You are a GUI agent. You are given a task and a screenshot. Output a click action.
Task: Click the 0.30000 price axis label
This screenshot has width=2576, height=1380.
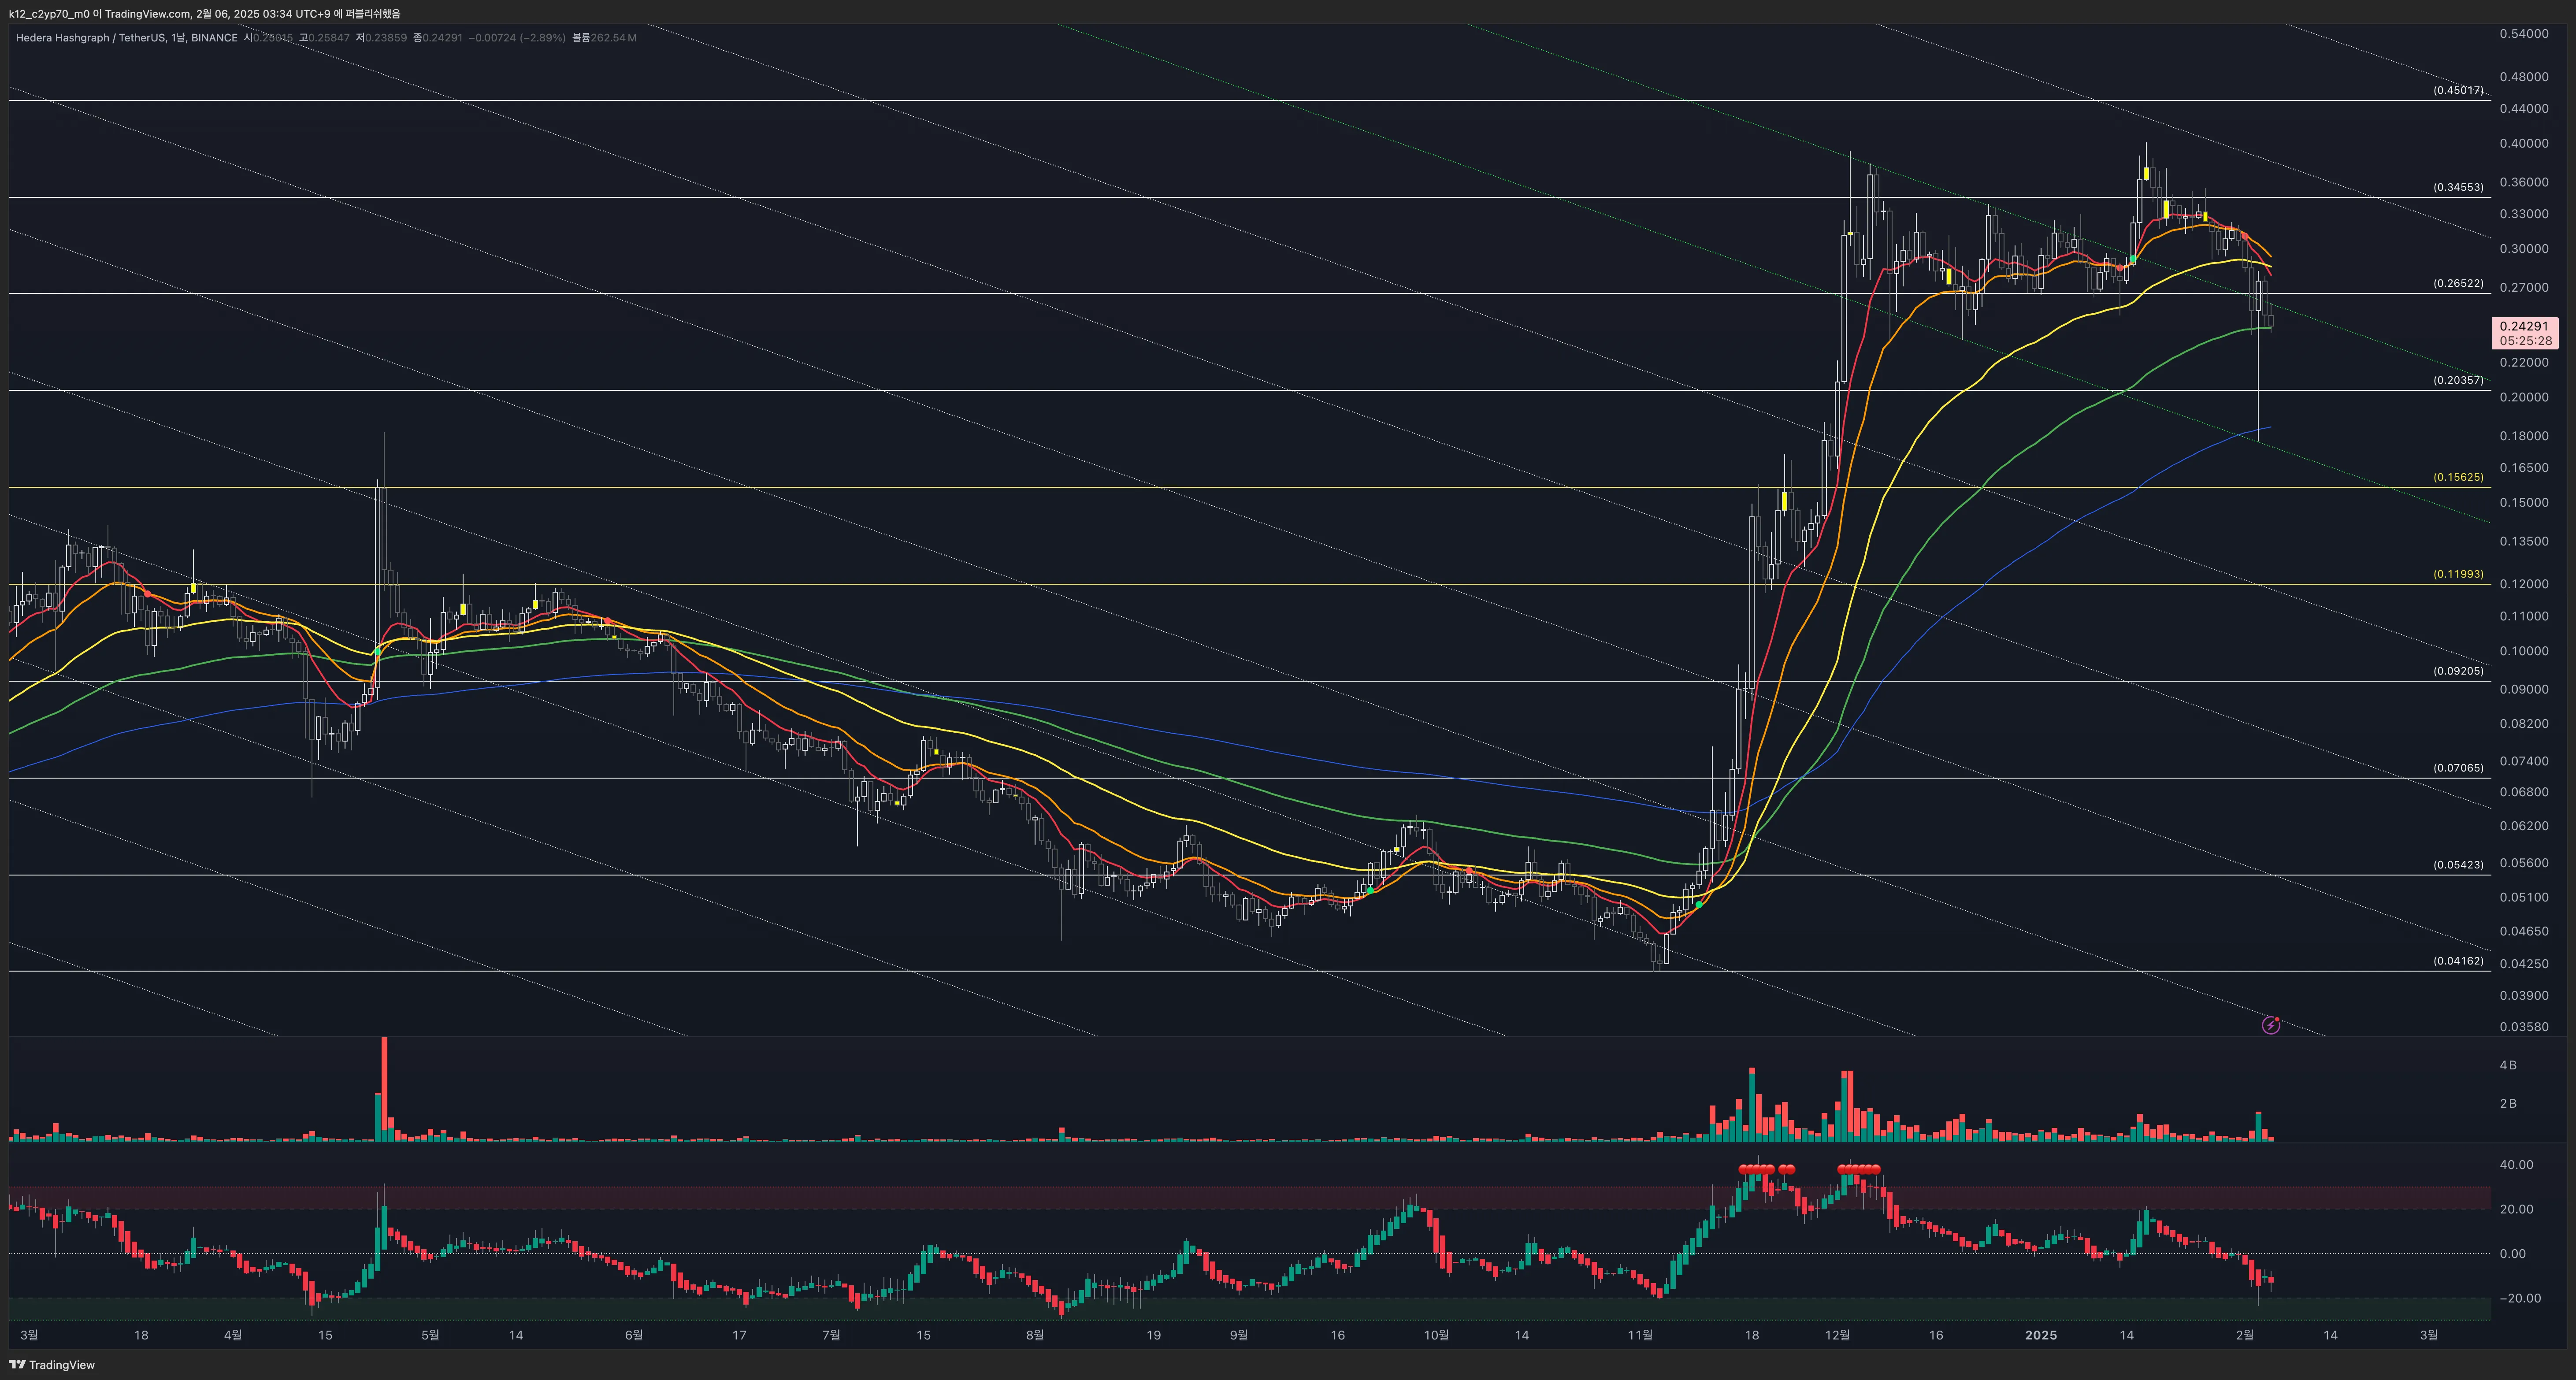click(2524, 249)
